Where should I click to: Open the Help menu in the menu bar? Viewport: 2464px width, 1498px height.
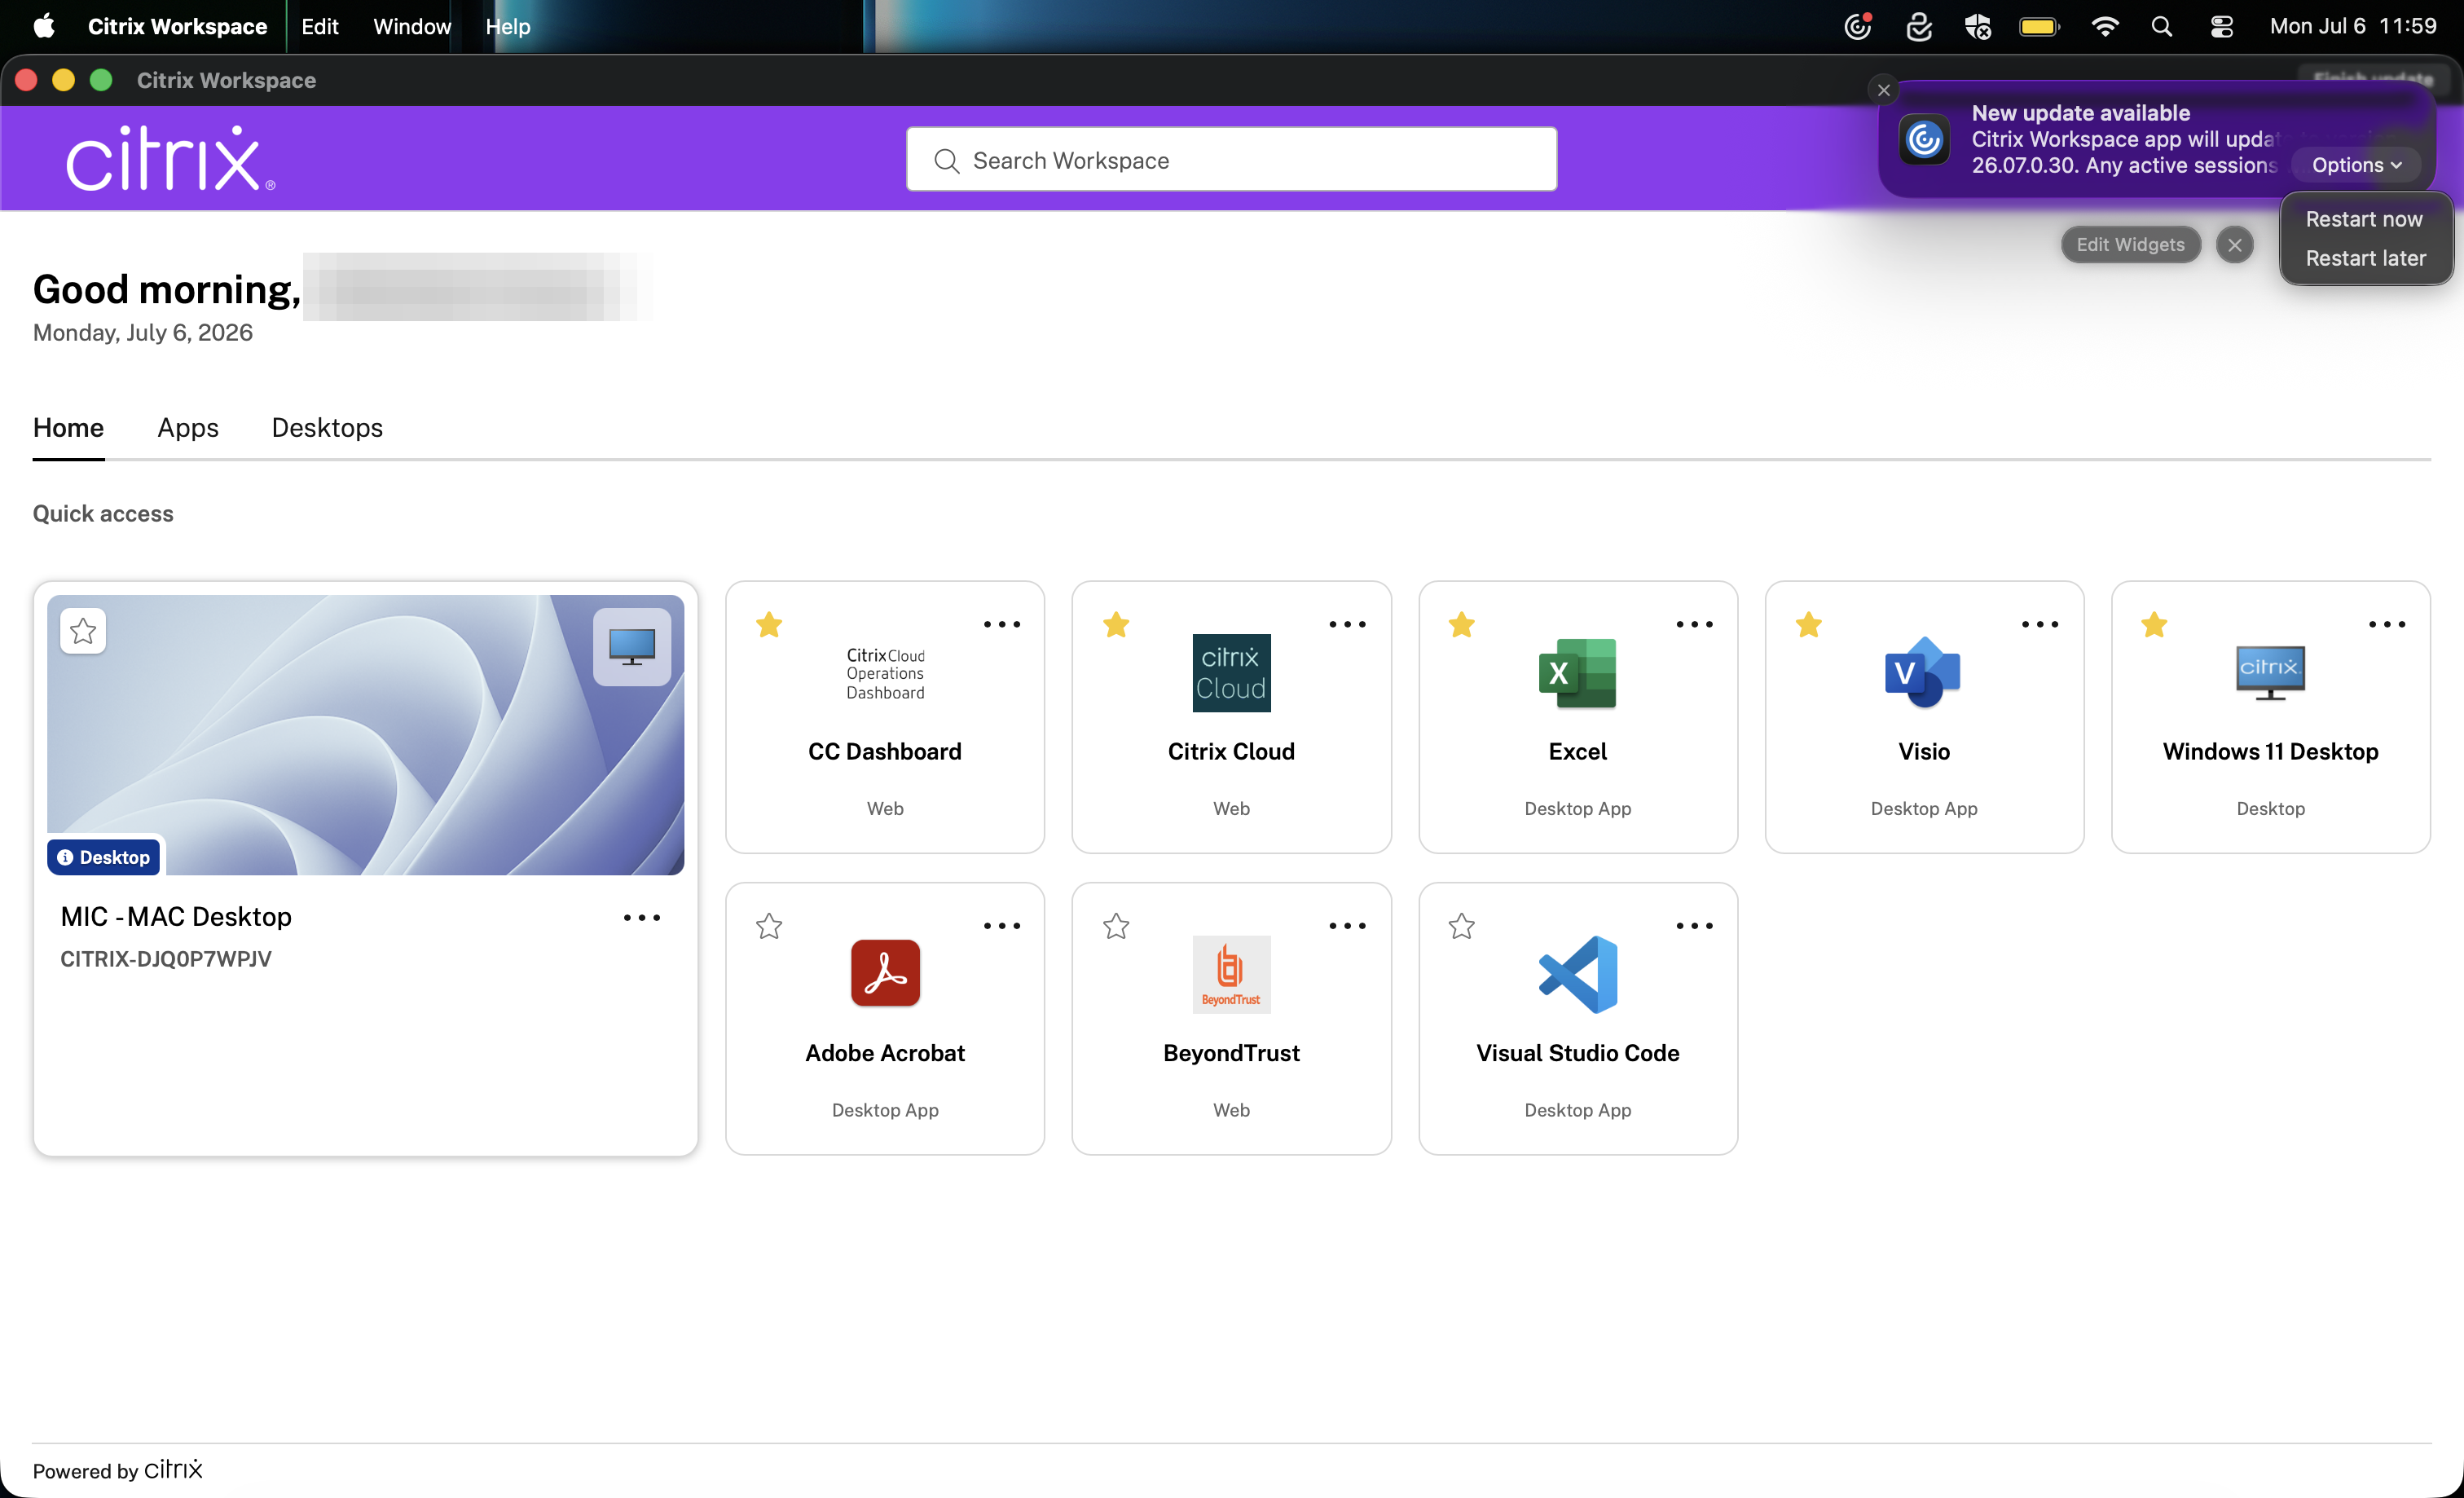pyautogui.click(x=508, y=26)
